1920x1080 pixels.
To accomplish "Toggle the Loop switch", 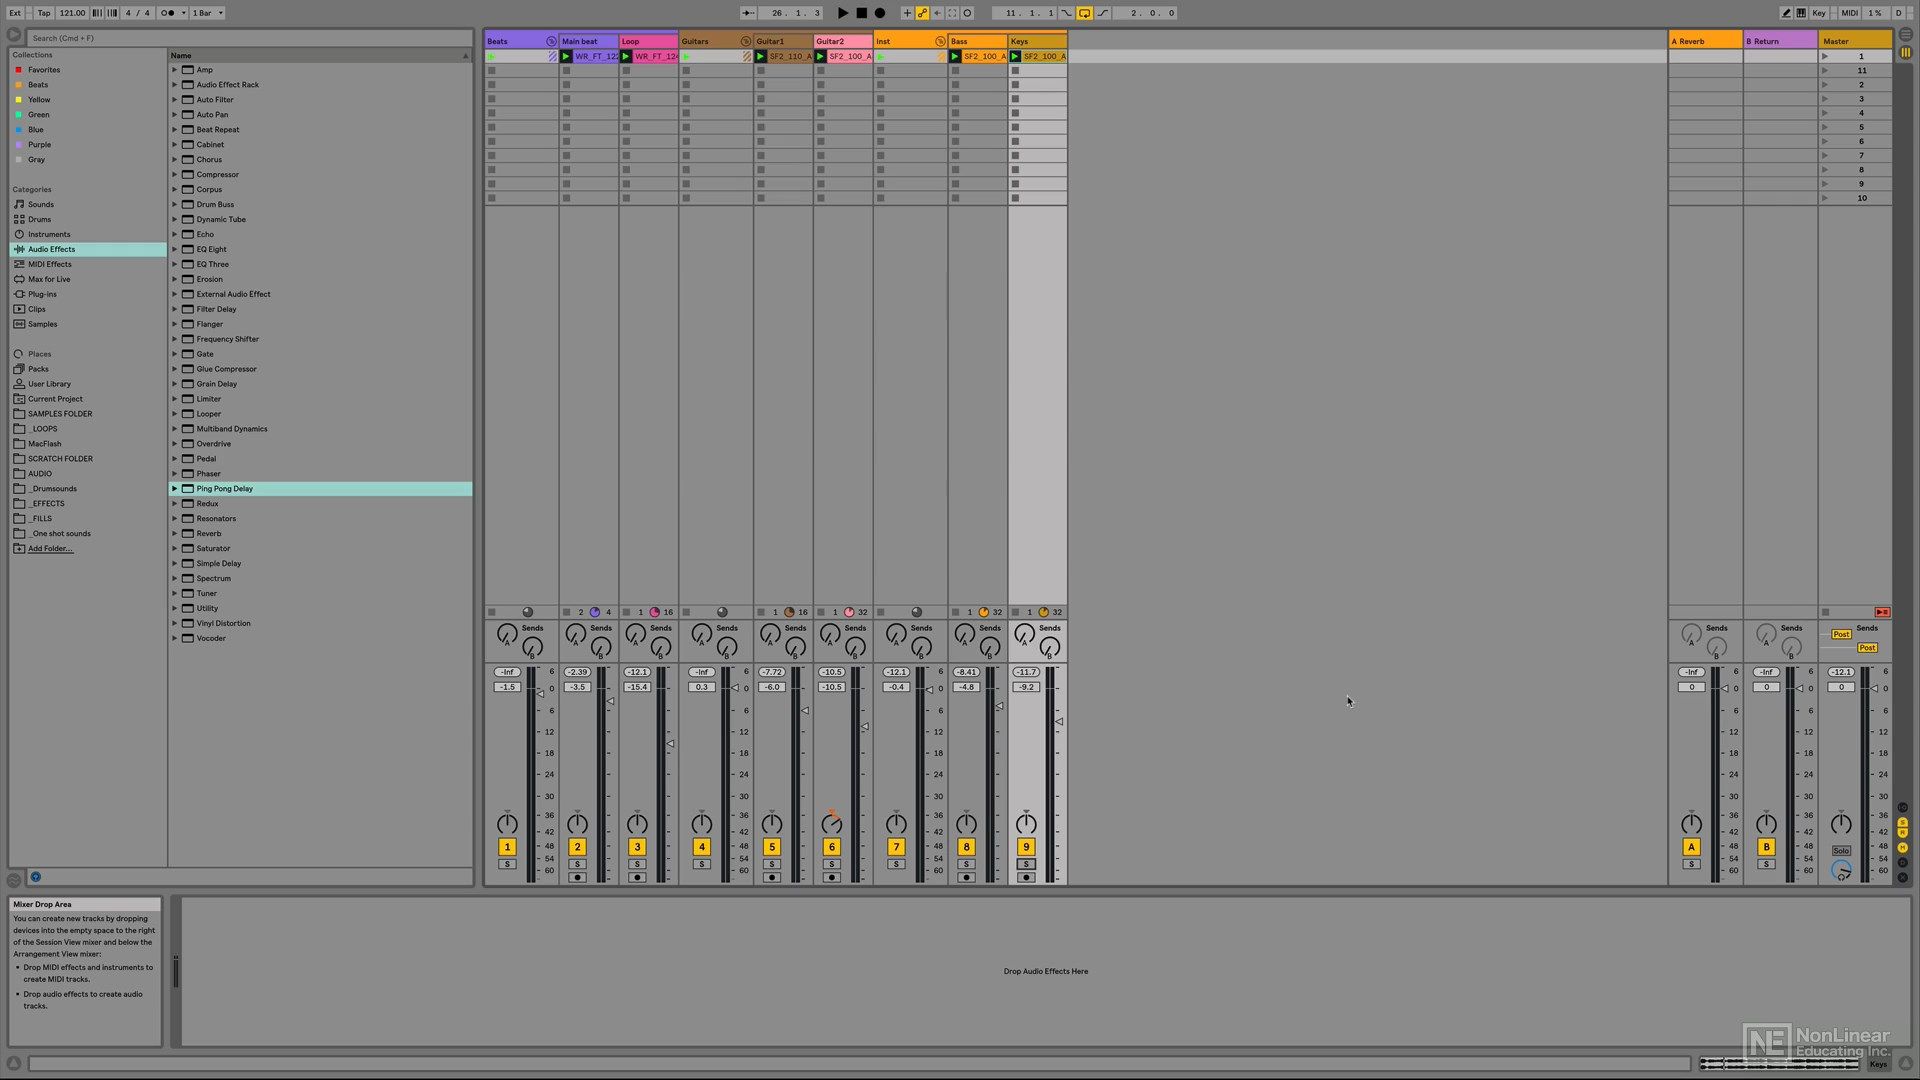I will [1084, 13].
